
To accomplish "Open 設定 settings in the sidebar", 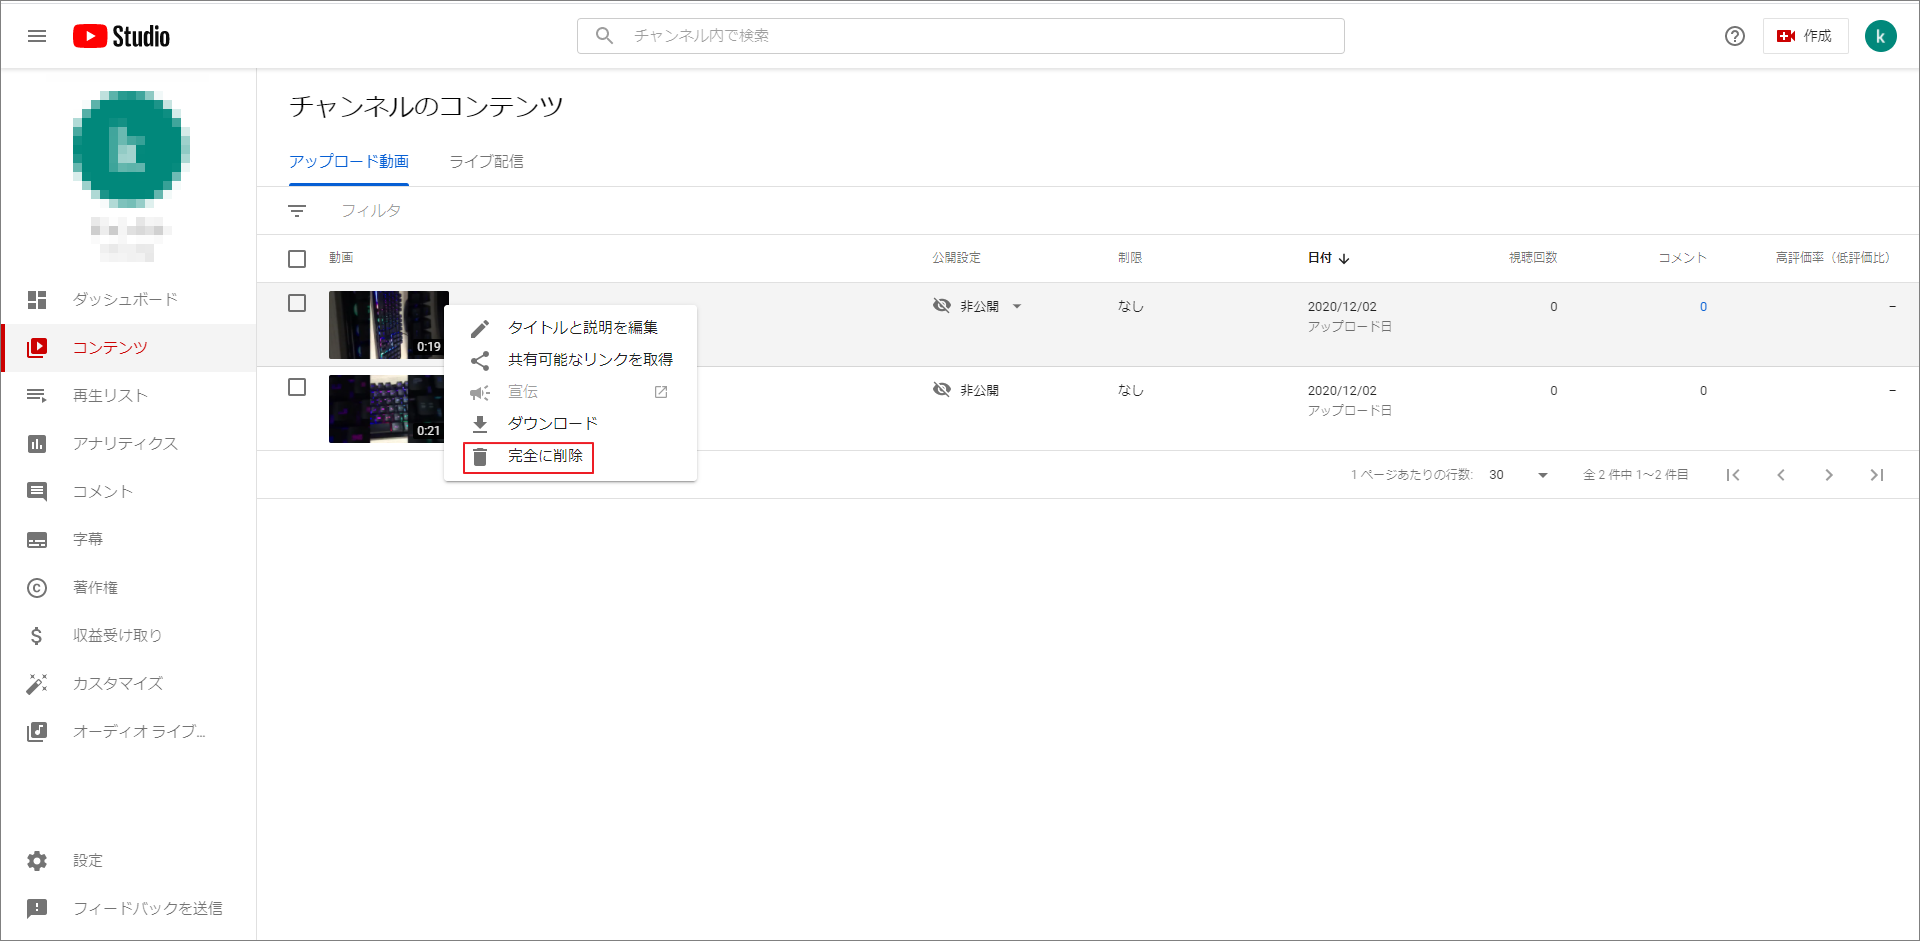I will (128, 860).
